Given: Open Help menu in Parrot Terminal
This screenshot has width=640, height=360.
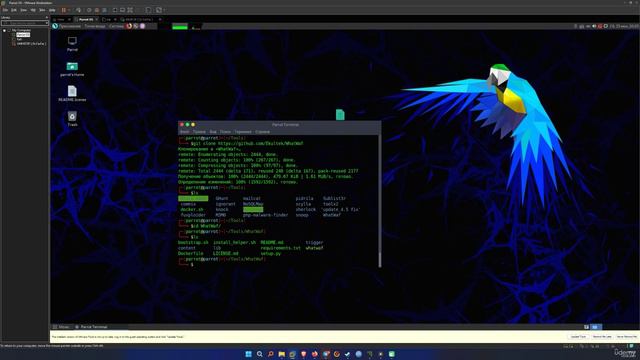Looking at the screenshot, I should click(x=262, y=132).
